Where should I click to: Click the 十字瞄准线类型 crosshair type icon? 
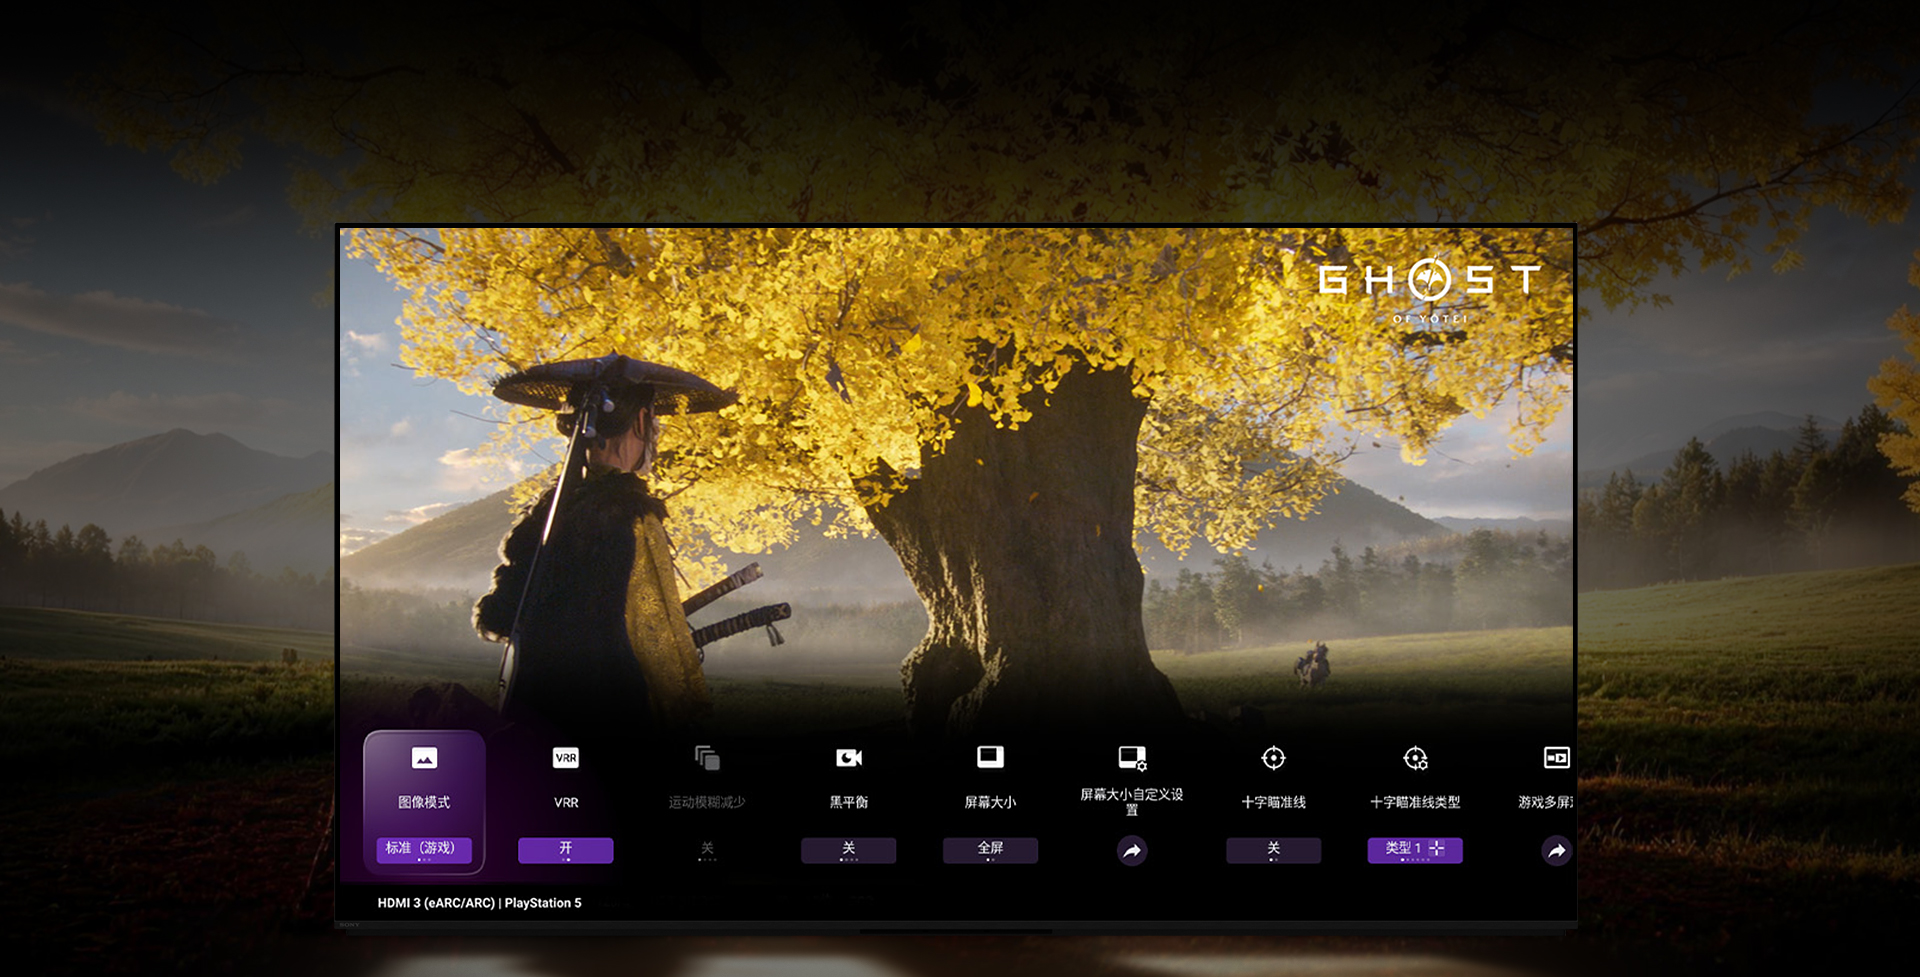tap(1415, 758)
